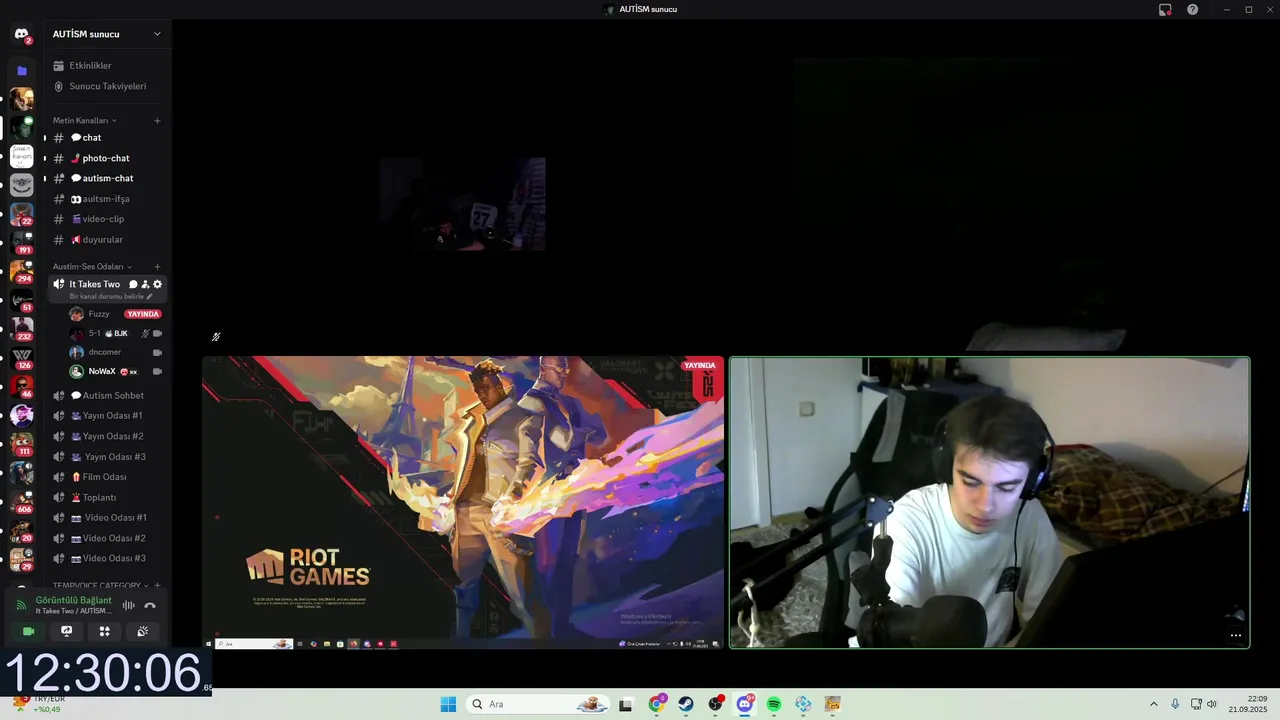Click Steam icon in taskbar
This screenshot has height=720, width=1280.
click(686, 704)
